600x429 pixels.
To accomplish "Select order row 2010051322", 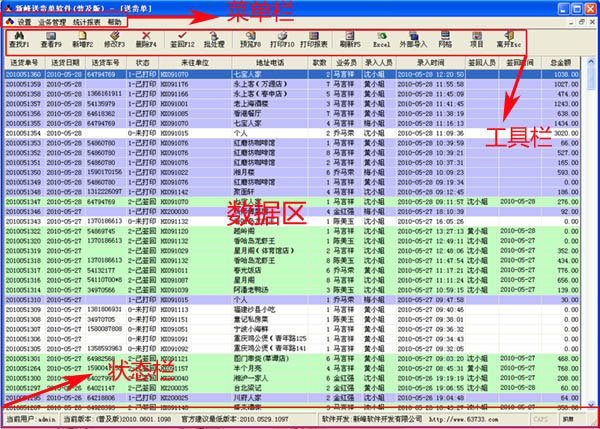I will [x=292, y=231].
